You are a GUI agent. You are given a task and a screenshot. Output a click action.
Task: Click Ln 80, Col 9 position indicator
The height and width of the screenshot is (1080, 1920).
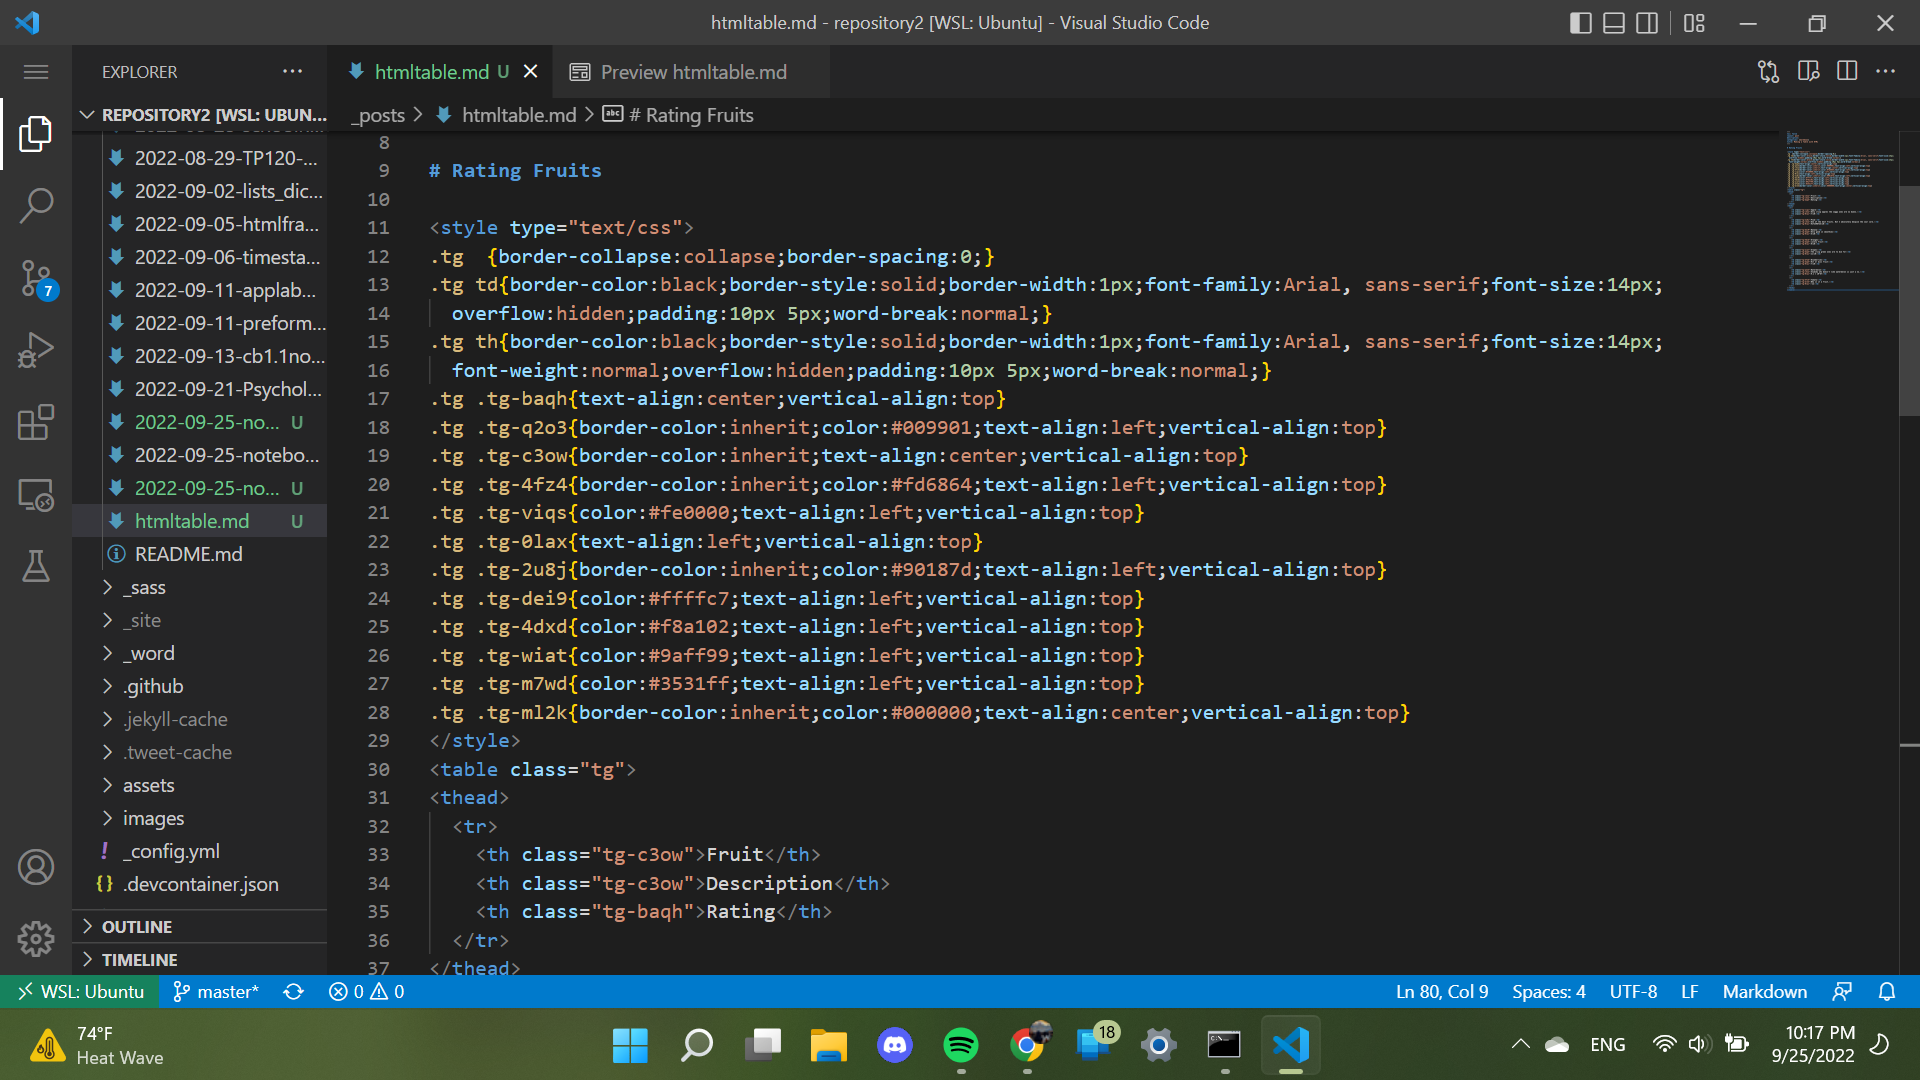[x=1442, y=991]
